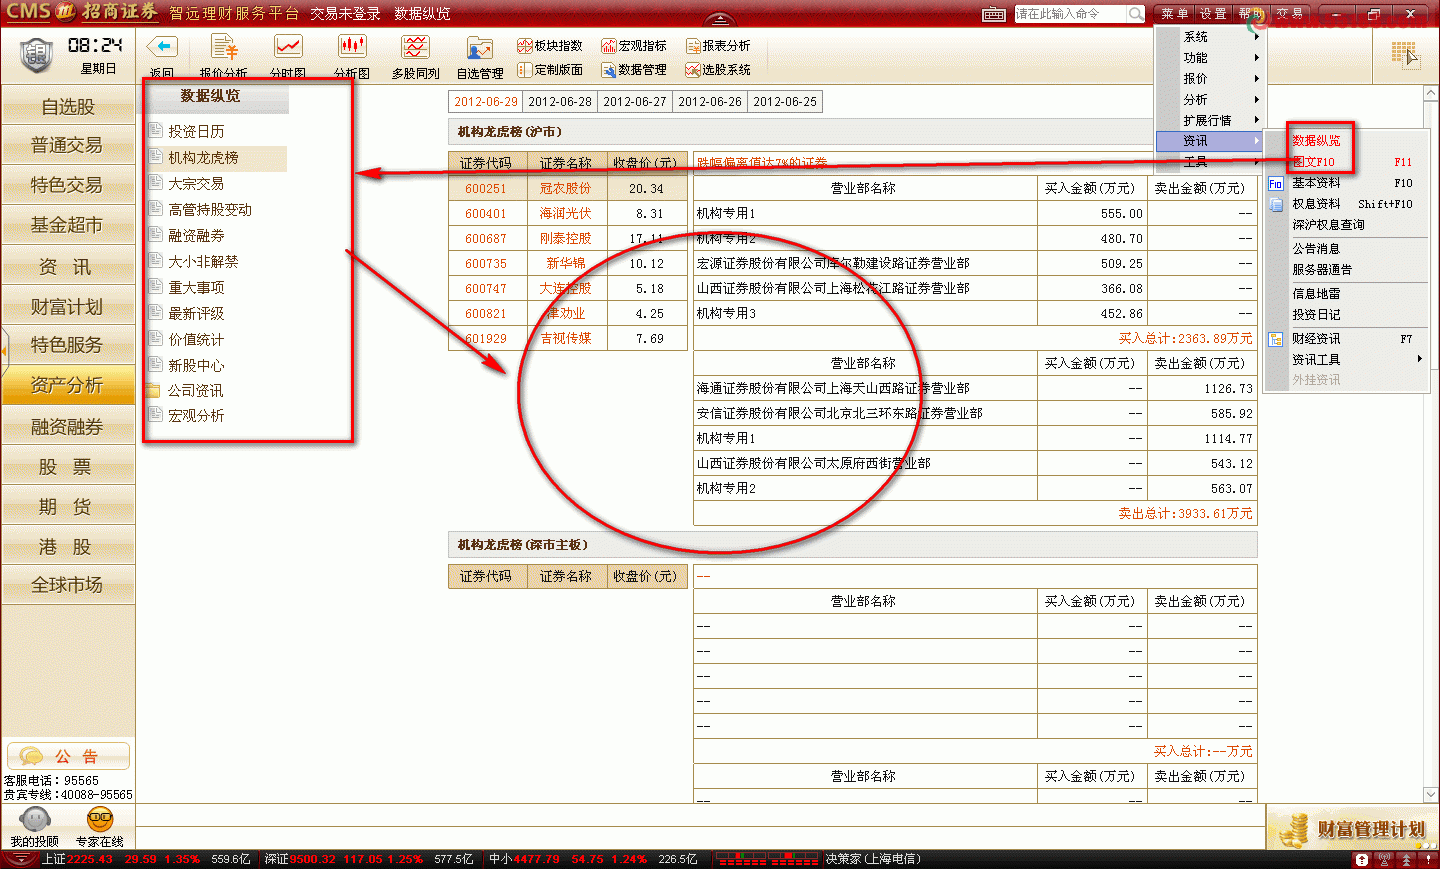Click the 返回 back arrow icon

(162, 47)
